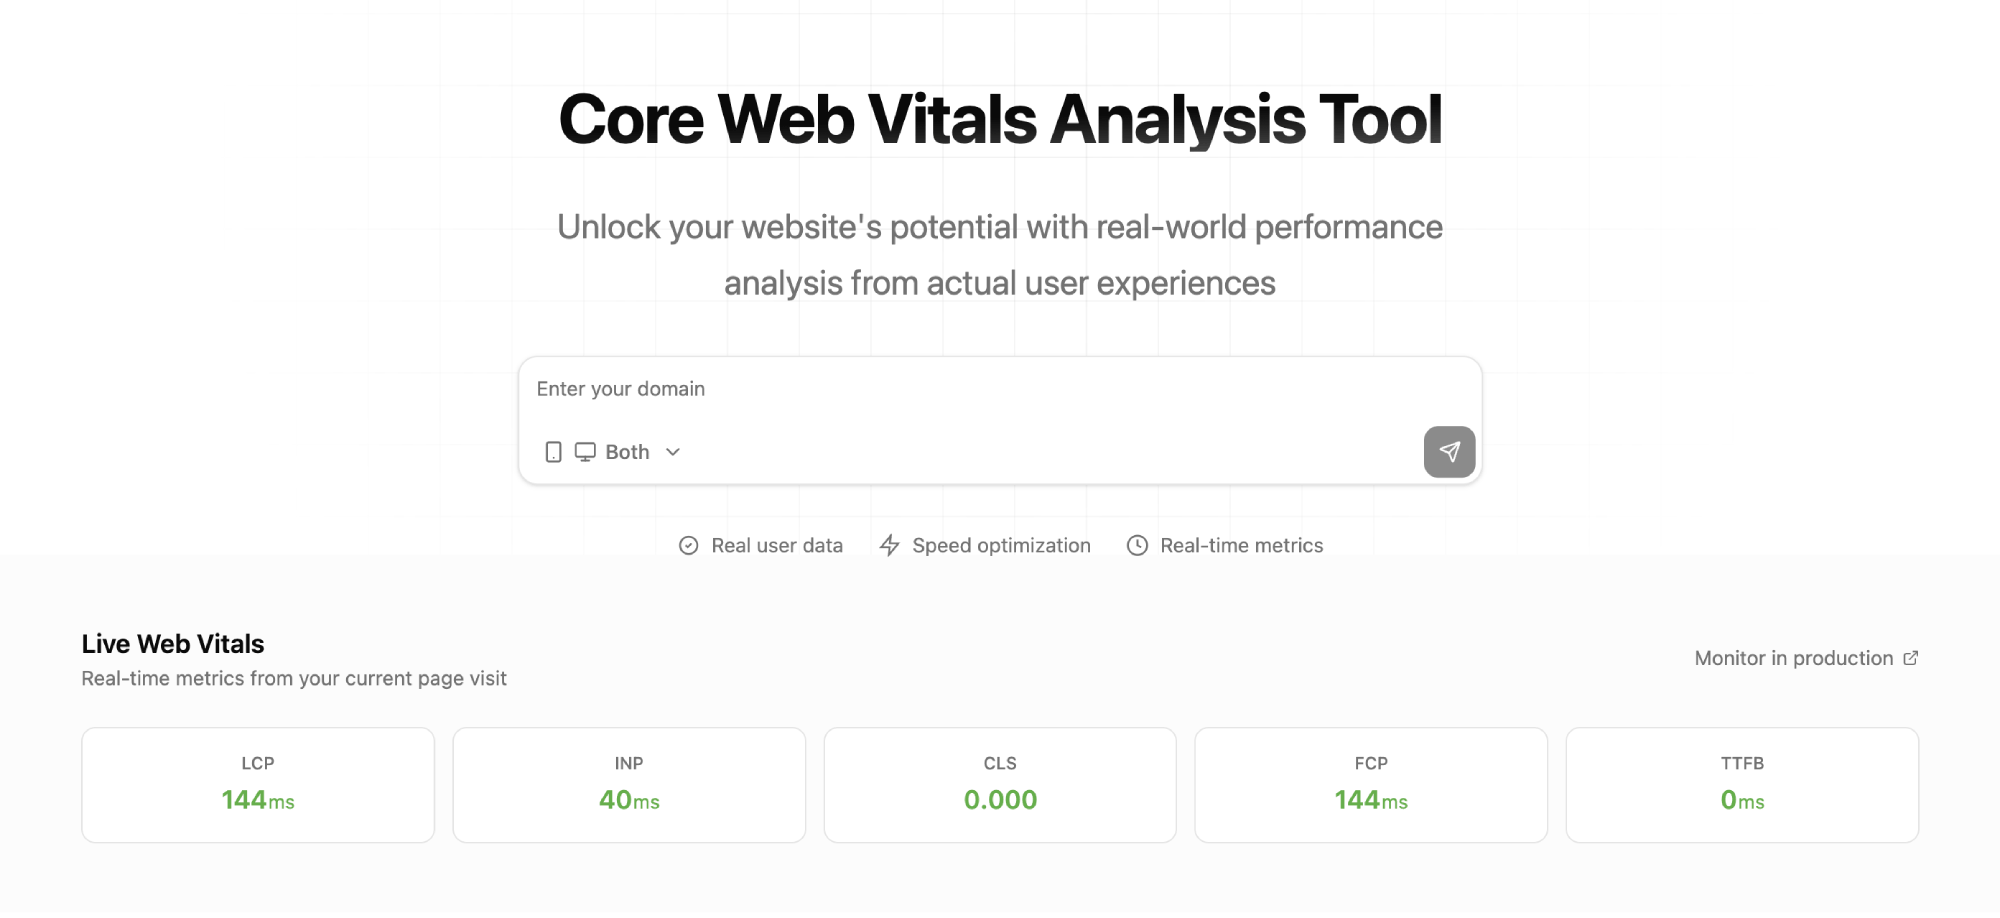Image resolution: width=2000 pixels, height=918 pixels.
Task: Select the TTFB metric card
Action: (1742, 785)
